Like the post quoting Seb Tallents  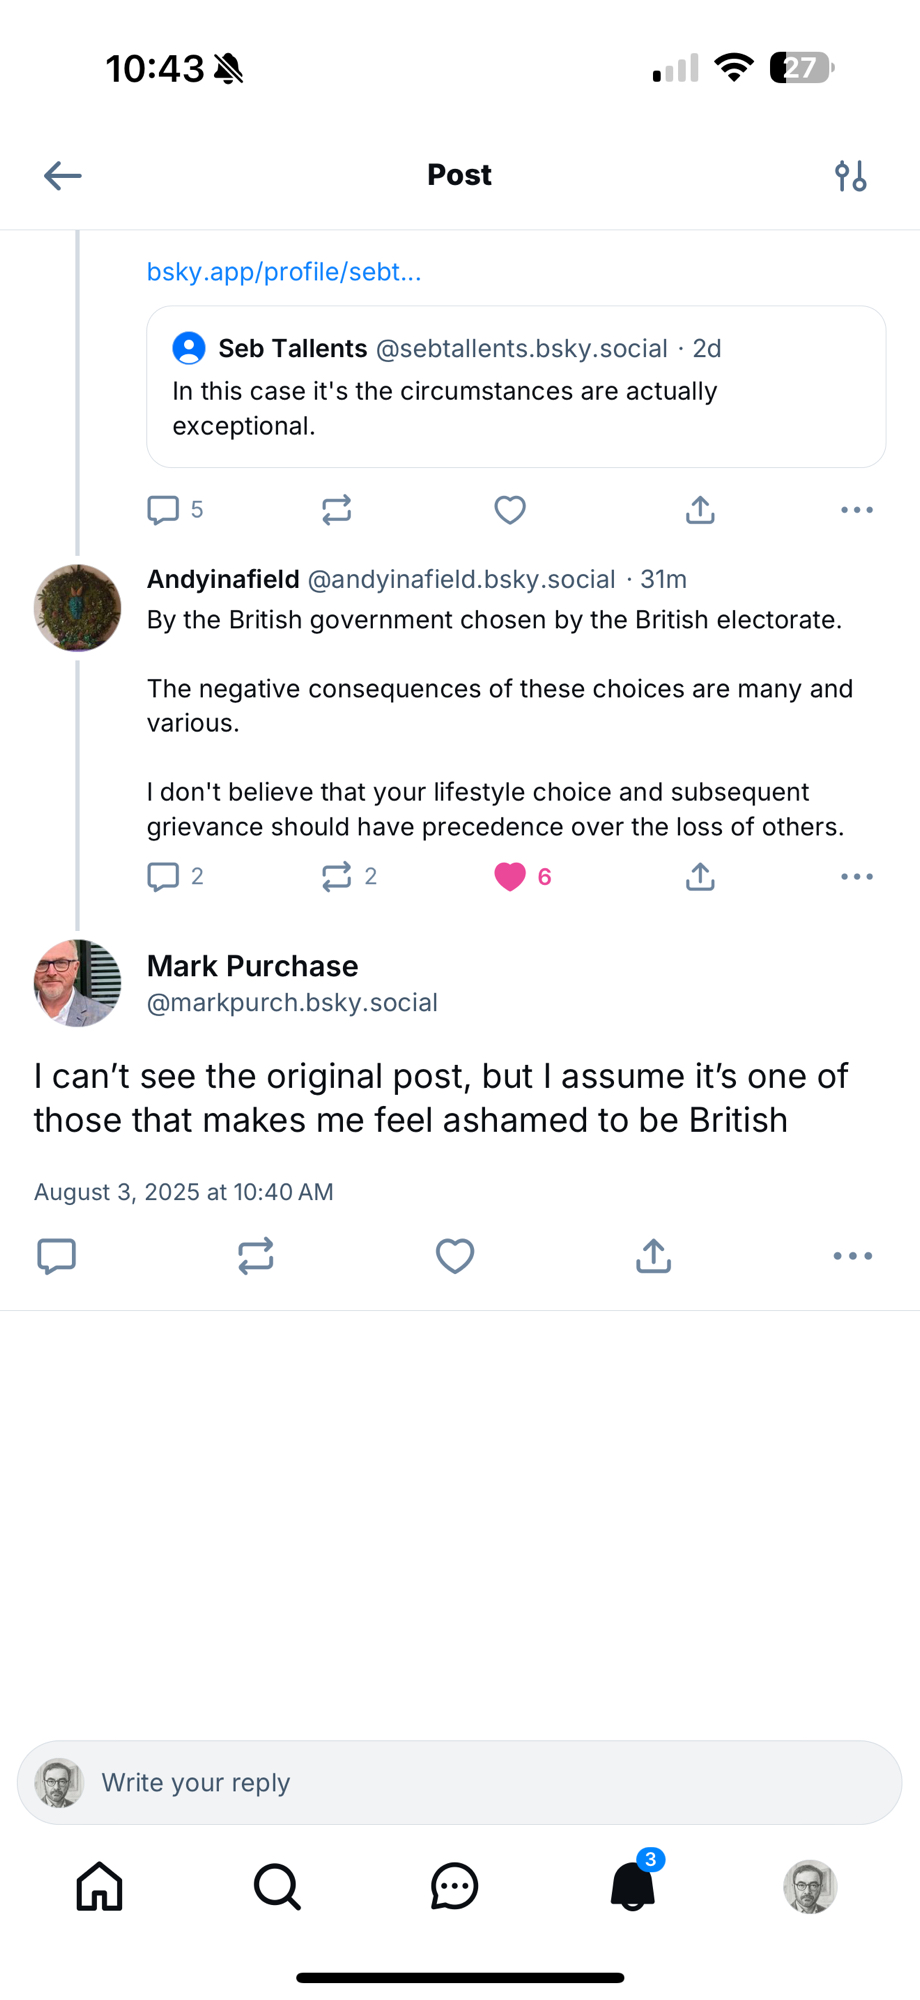(510, 510)
